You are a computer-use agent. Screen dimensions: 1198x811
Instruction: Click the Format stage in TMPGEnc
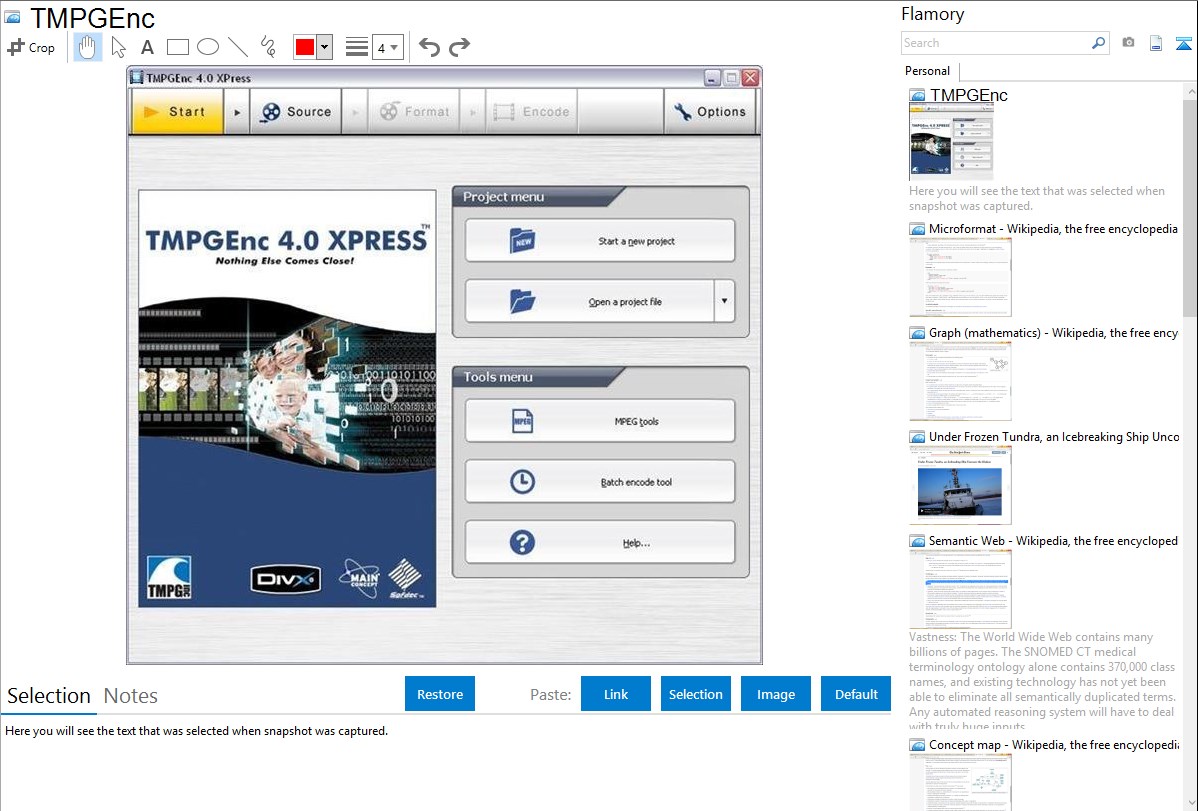414,112
